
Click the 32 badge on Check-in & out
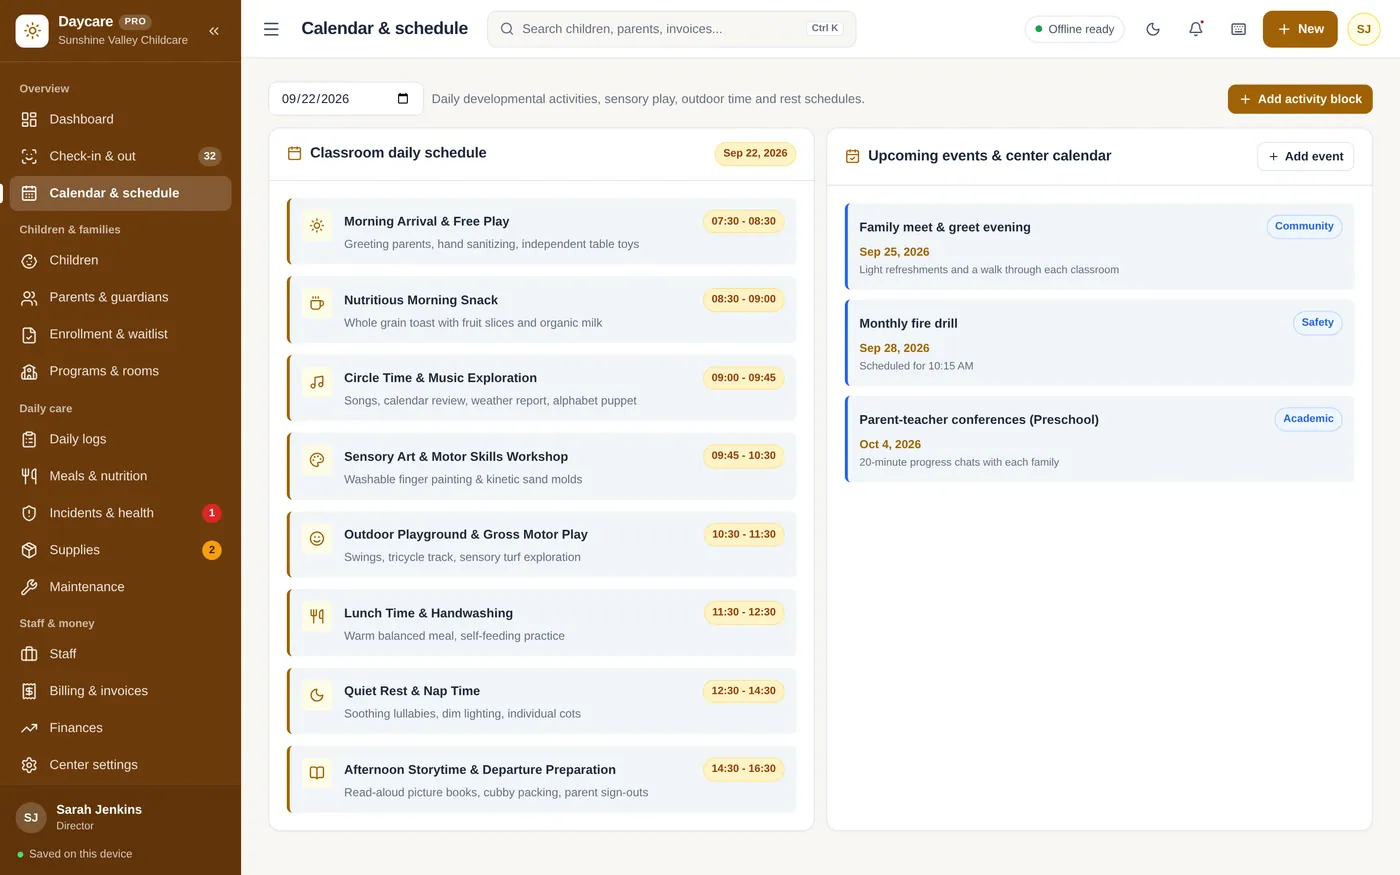tap(209, 156)
